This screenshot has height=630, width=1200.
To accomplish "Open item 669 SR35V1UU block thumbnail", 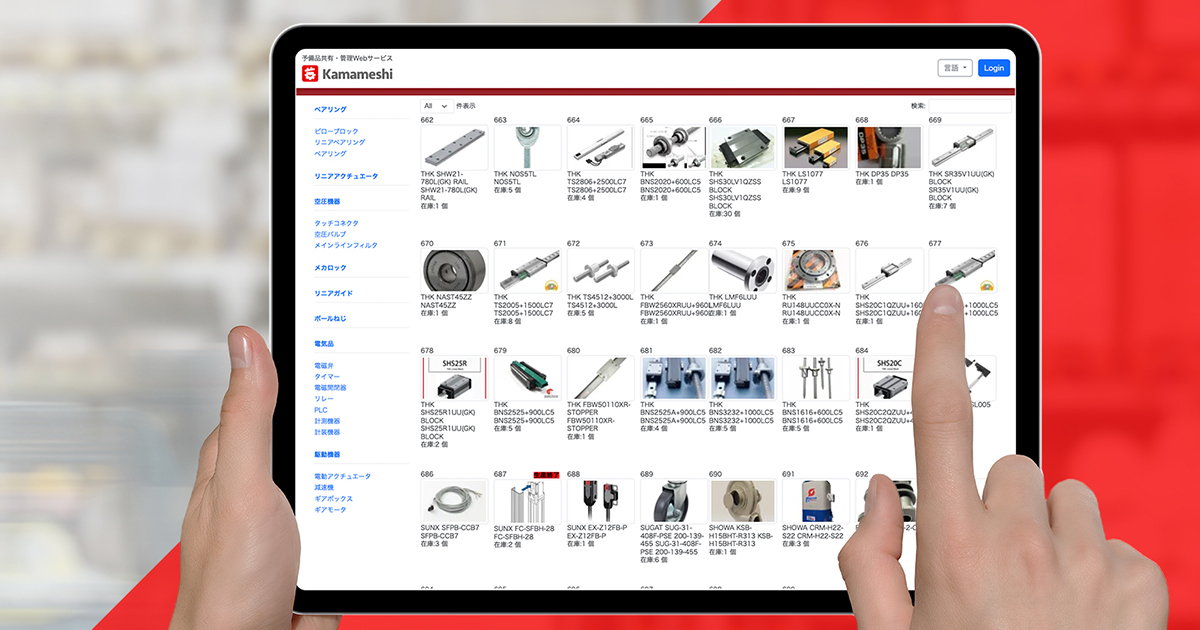I will (962, 147).
